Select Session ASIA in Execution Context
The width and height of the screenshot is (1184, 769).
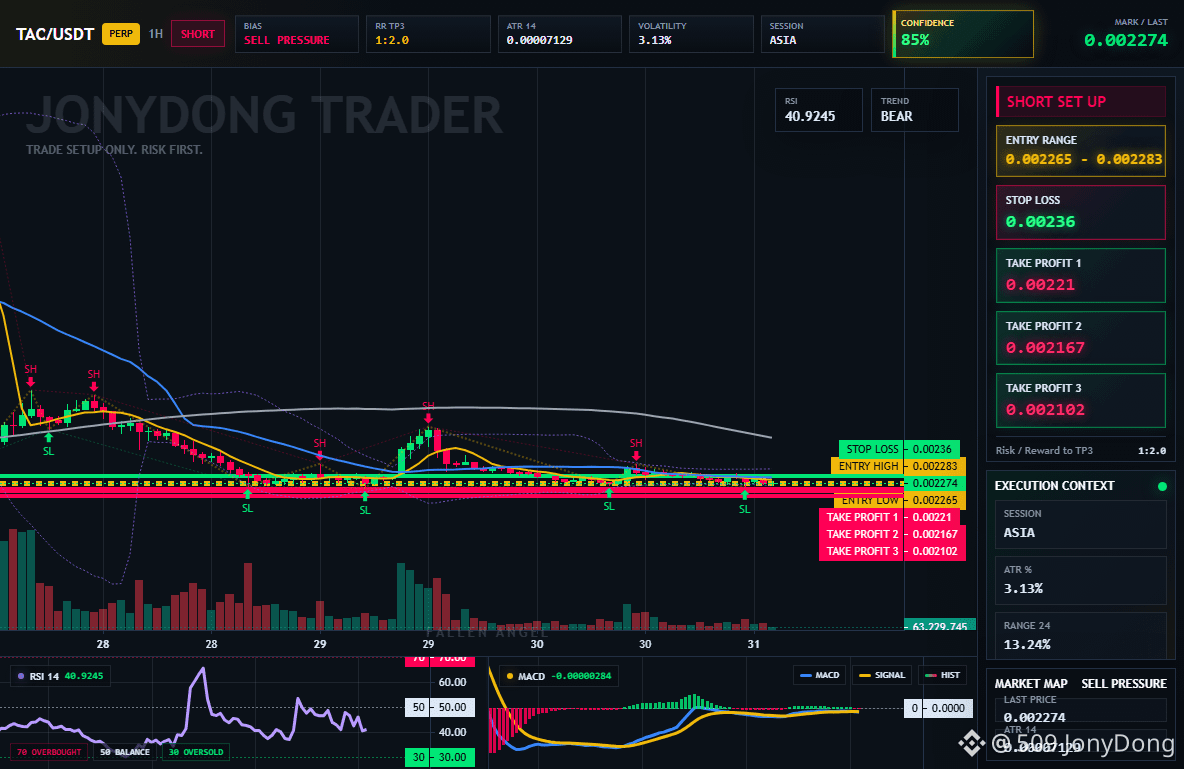click(1081, 523)
